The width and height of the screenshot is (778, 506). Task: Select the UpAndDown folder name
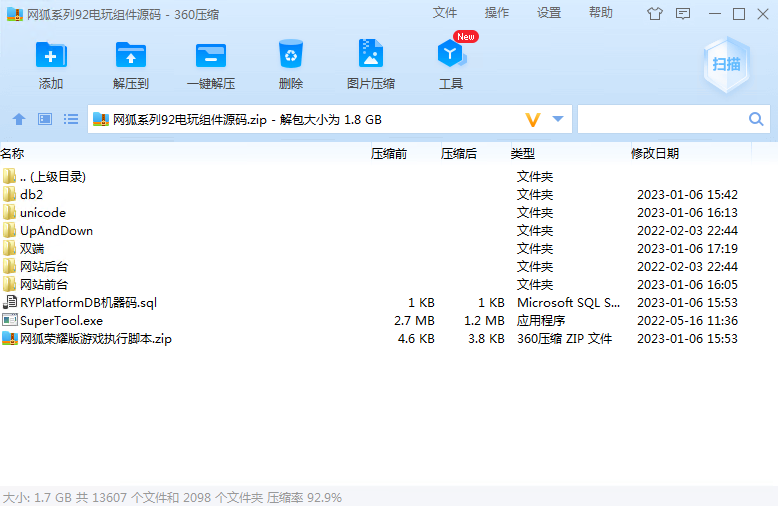[x=56, y=231]
